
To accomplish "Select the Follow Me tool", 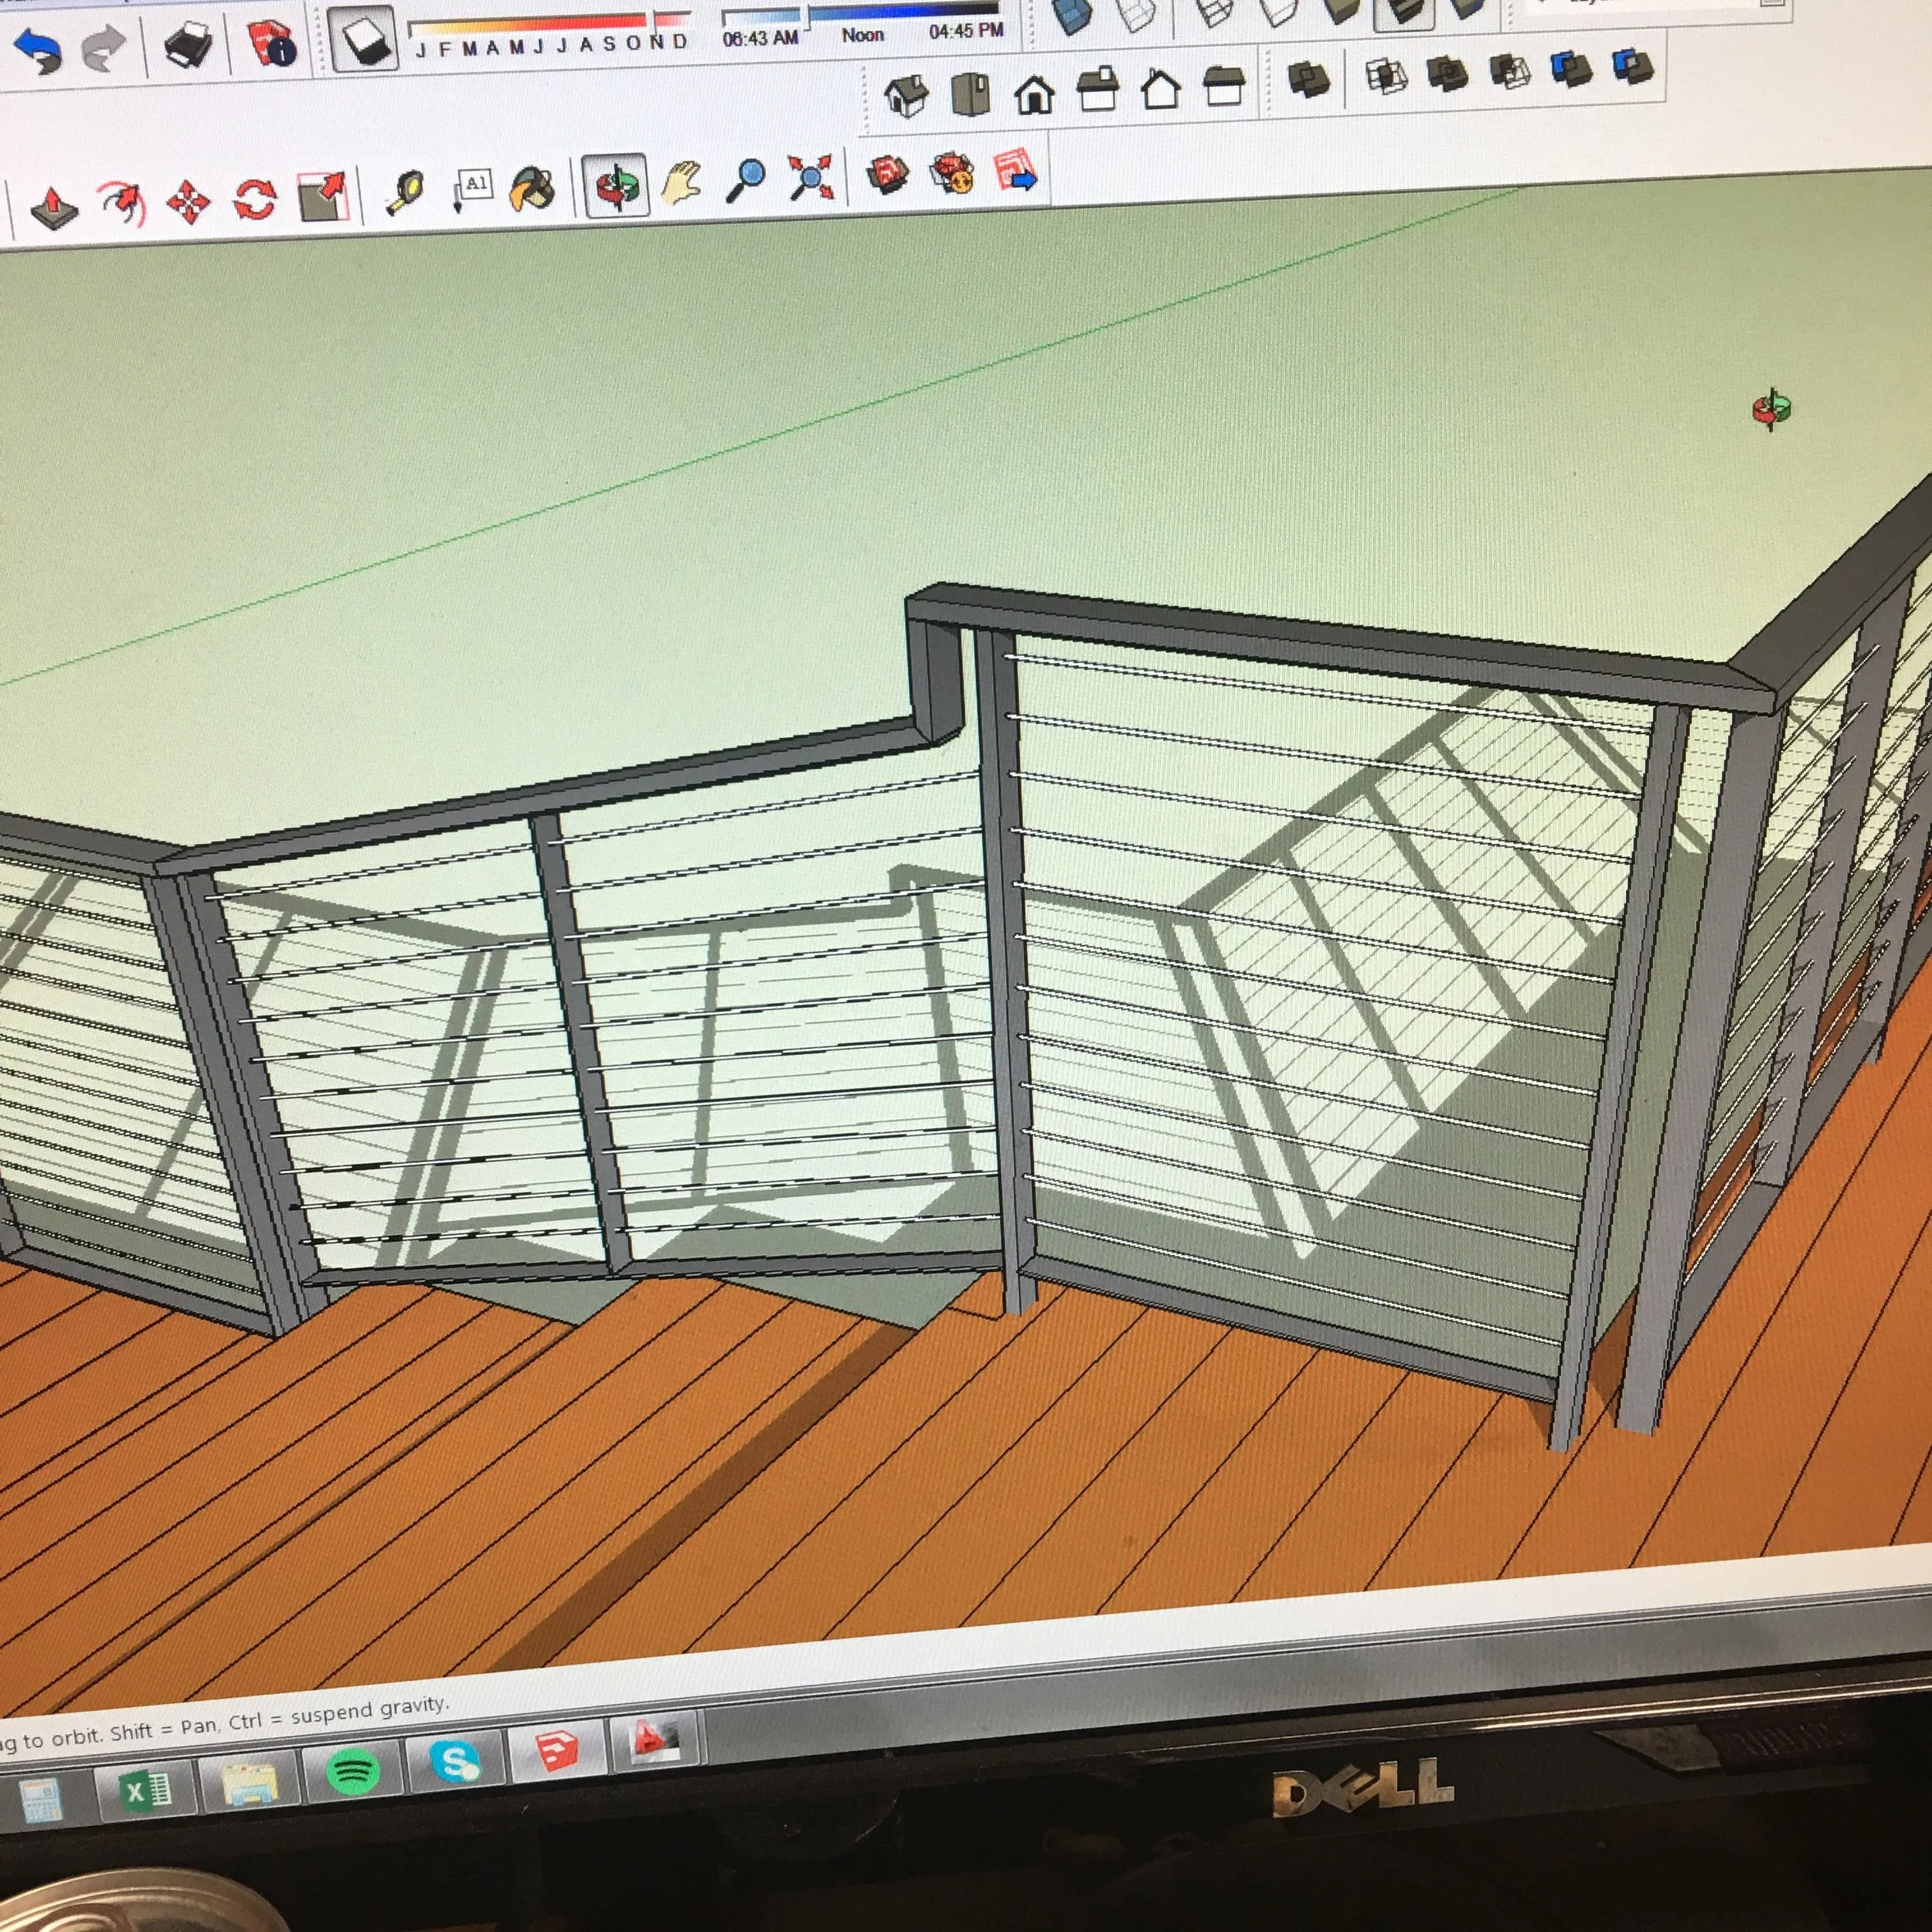I will pos(124,203).
